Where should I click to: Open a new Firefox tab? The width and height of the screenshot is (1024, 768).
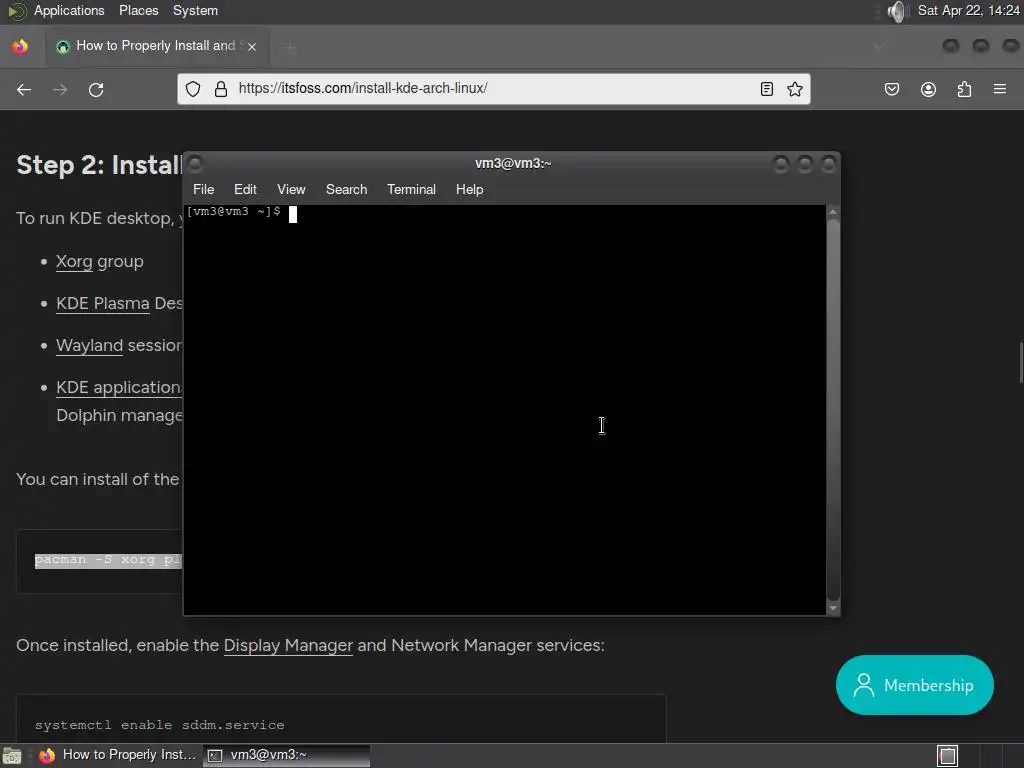click(x=290, y=46)
